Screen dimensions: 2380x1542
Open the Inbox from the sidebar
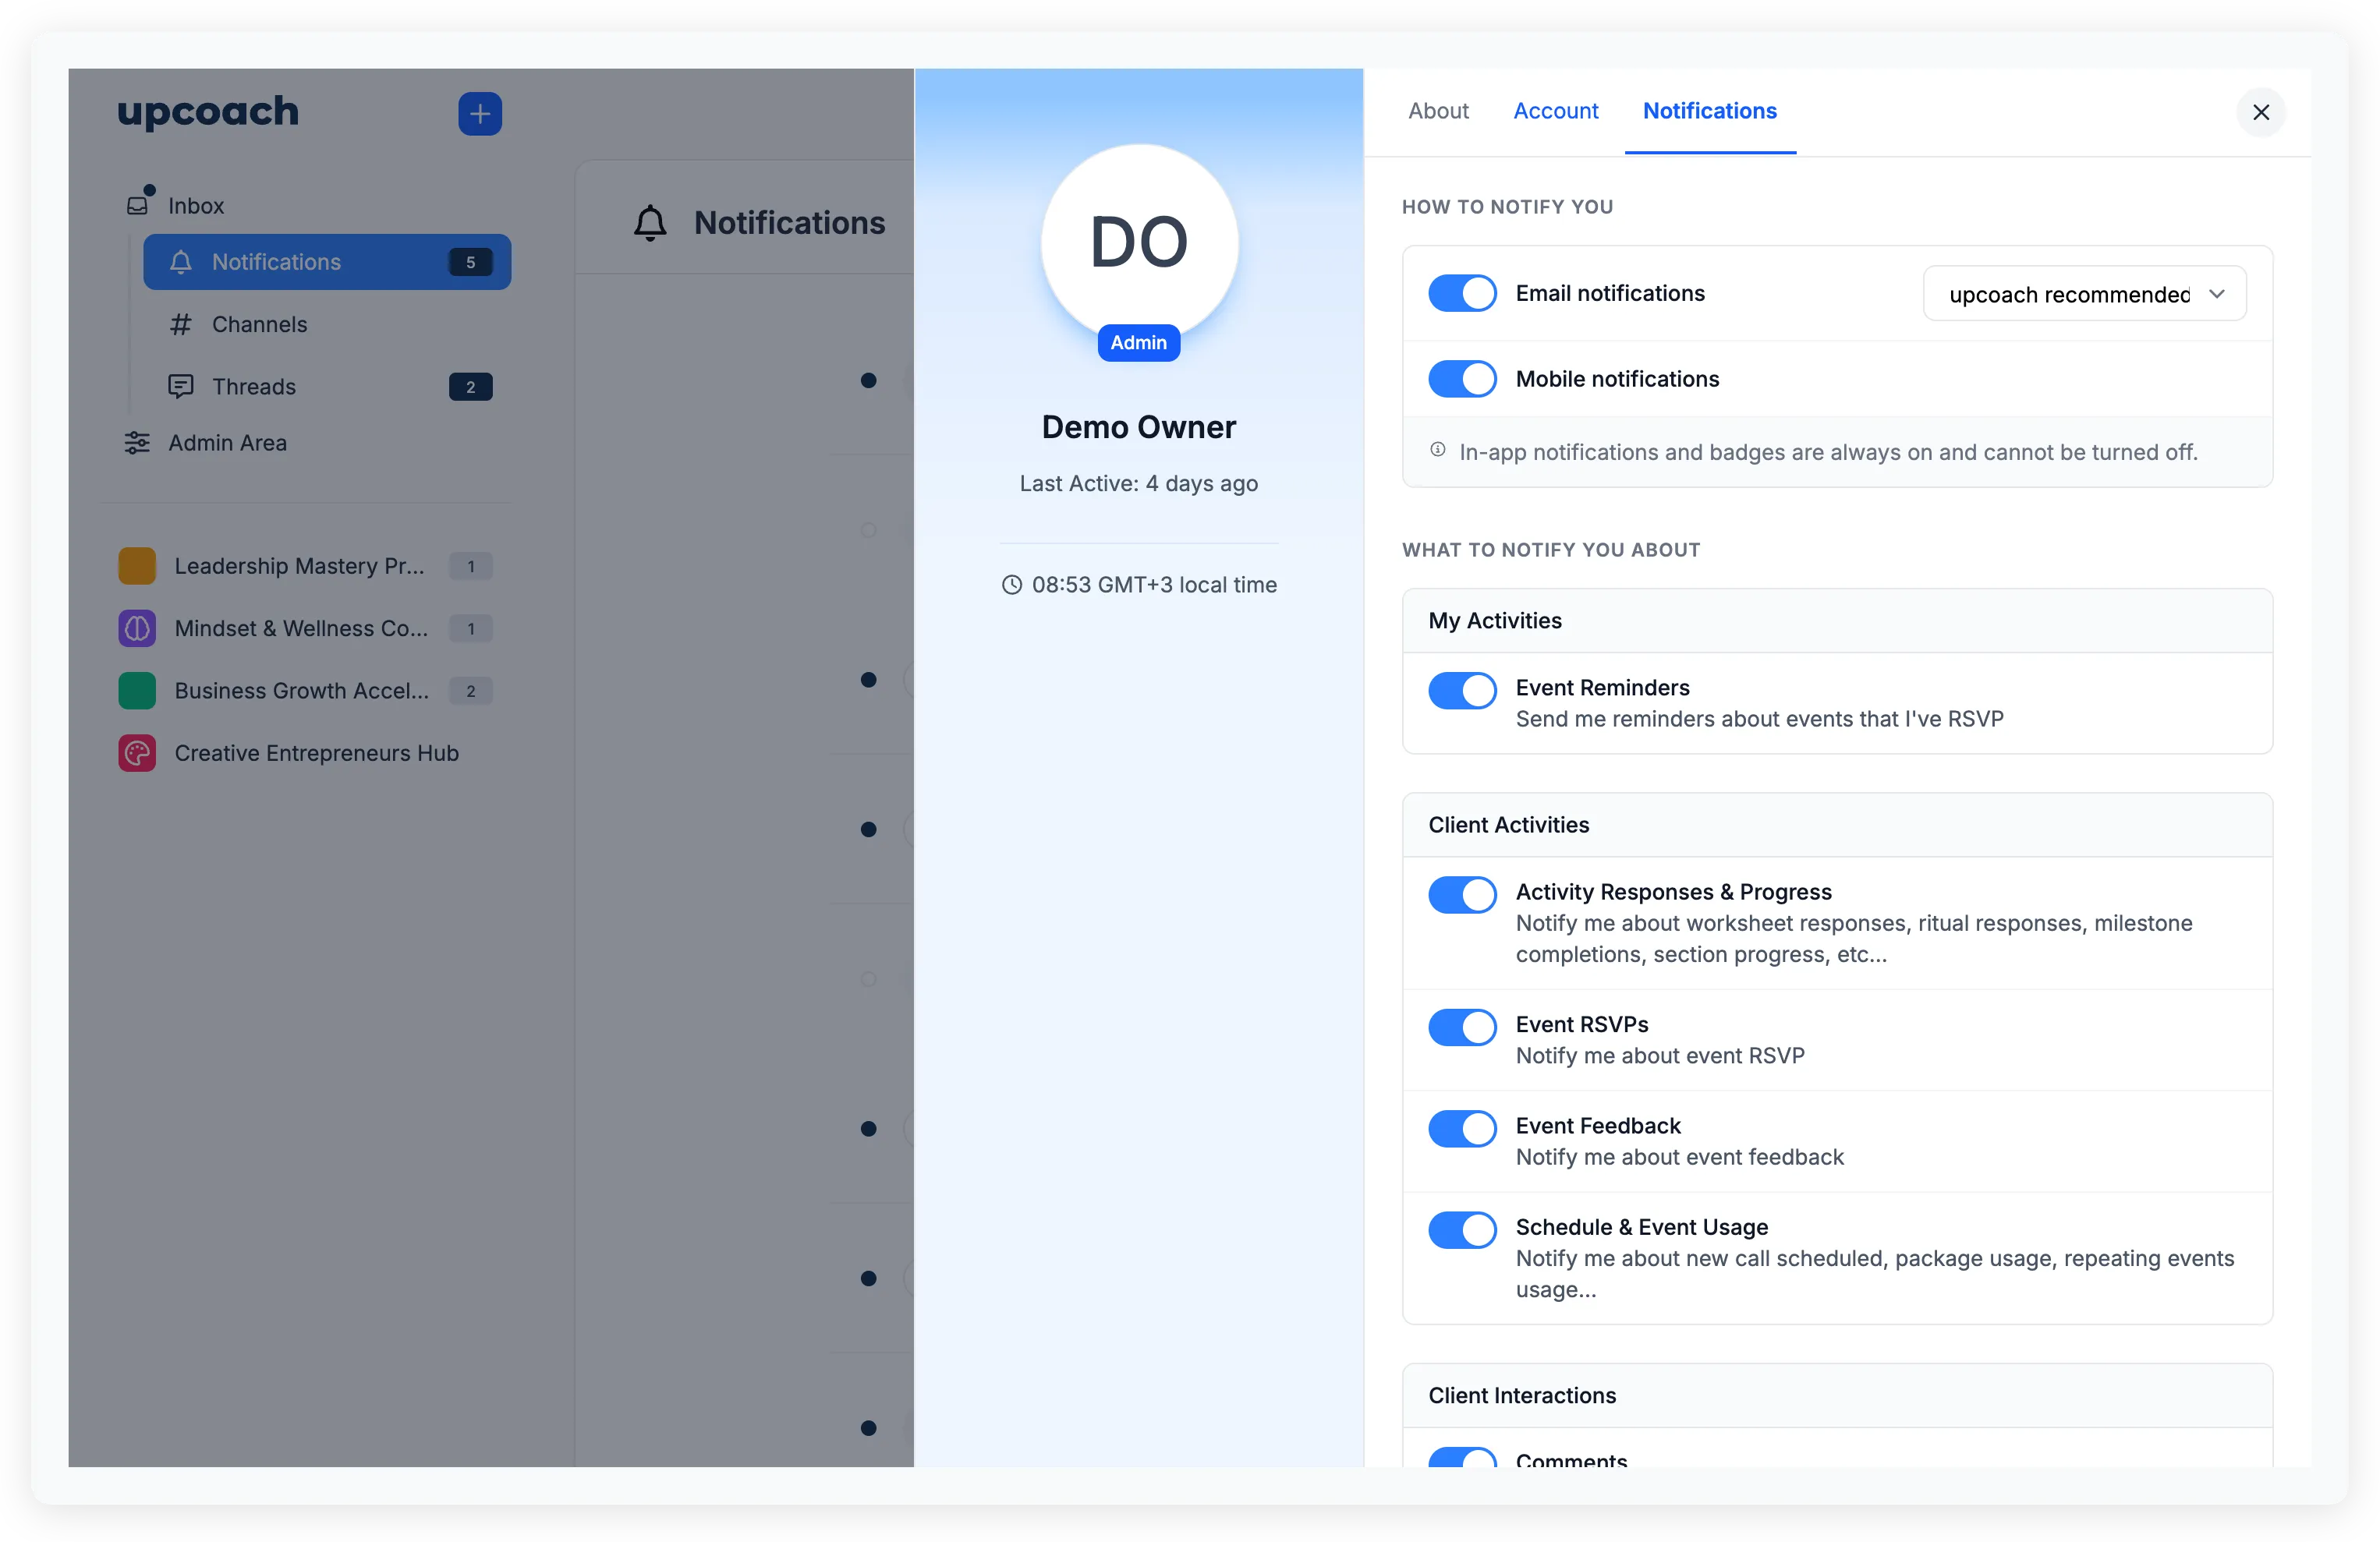click(196, 205)
